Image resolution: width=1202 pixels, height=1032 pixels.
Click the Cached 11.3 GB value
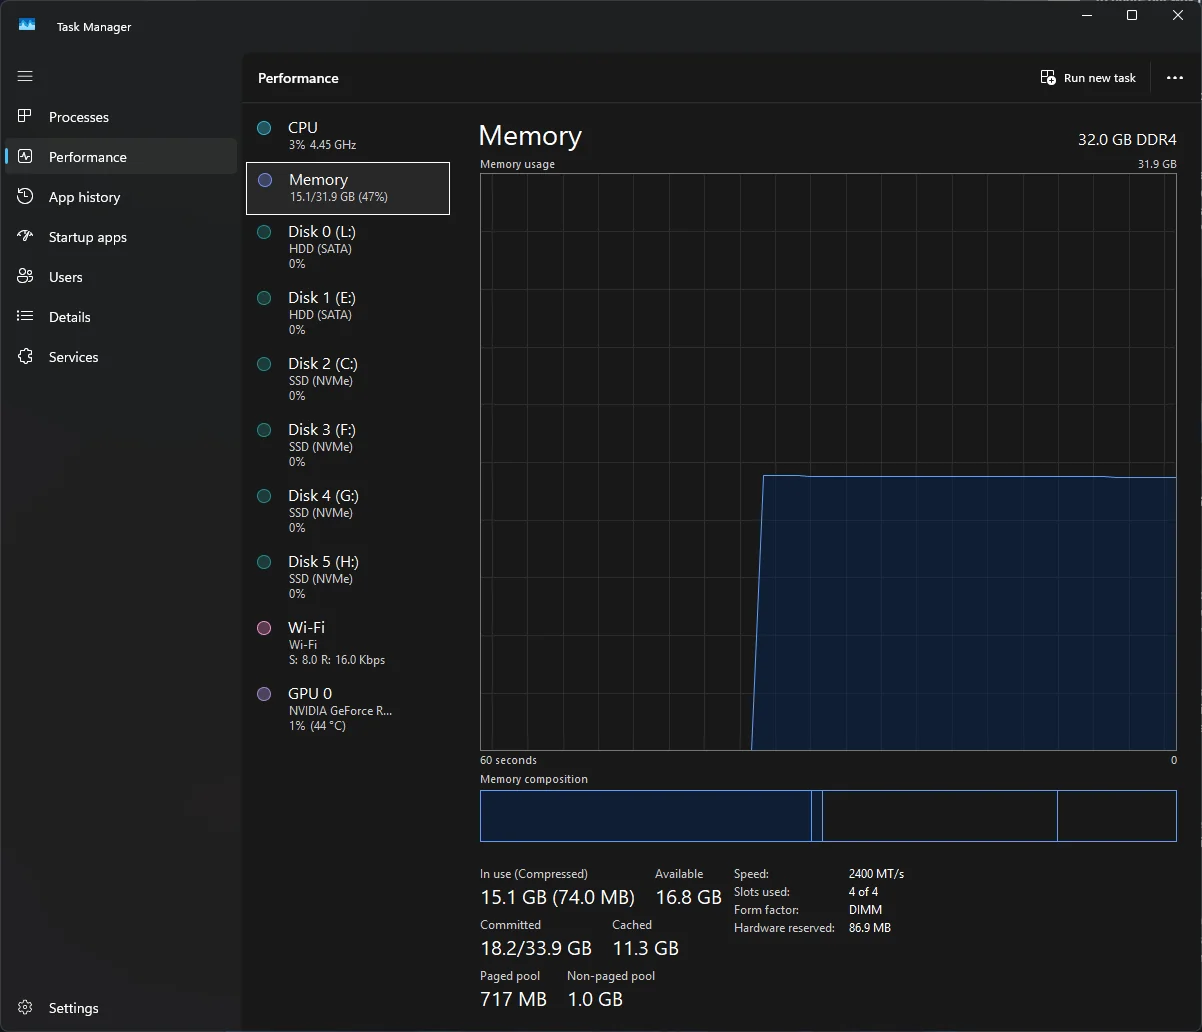point(645,948)
